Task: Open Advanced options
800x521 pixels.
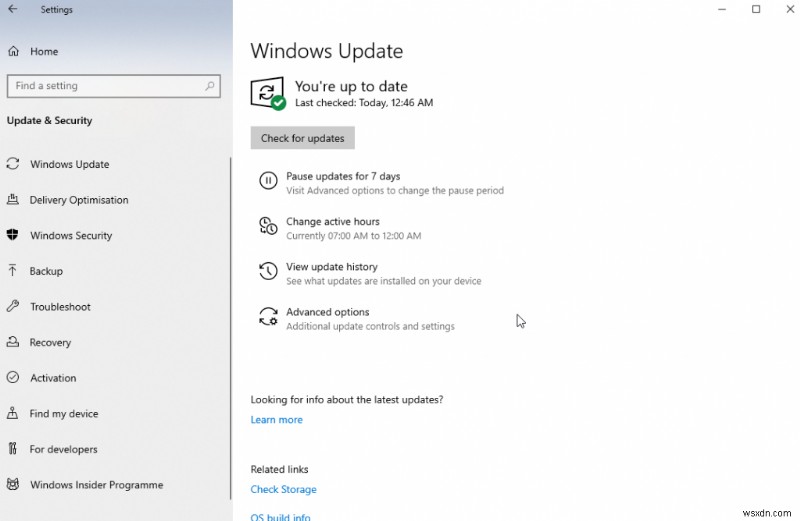Action: (328, 312)
